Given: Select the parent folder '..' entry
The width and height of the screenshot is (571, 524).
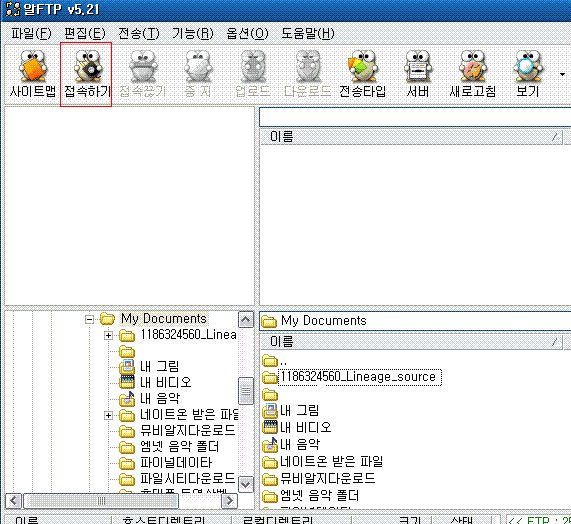Looking at the screenshot, I should tap(275, 361).
